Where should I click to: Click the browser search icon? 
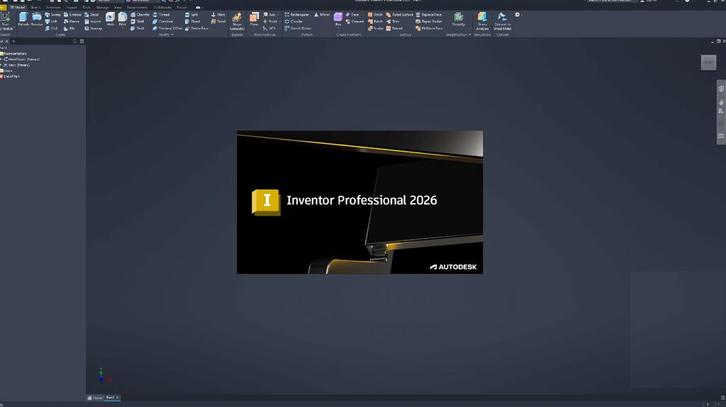pos(75,41)
